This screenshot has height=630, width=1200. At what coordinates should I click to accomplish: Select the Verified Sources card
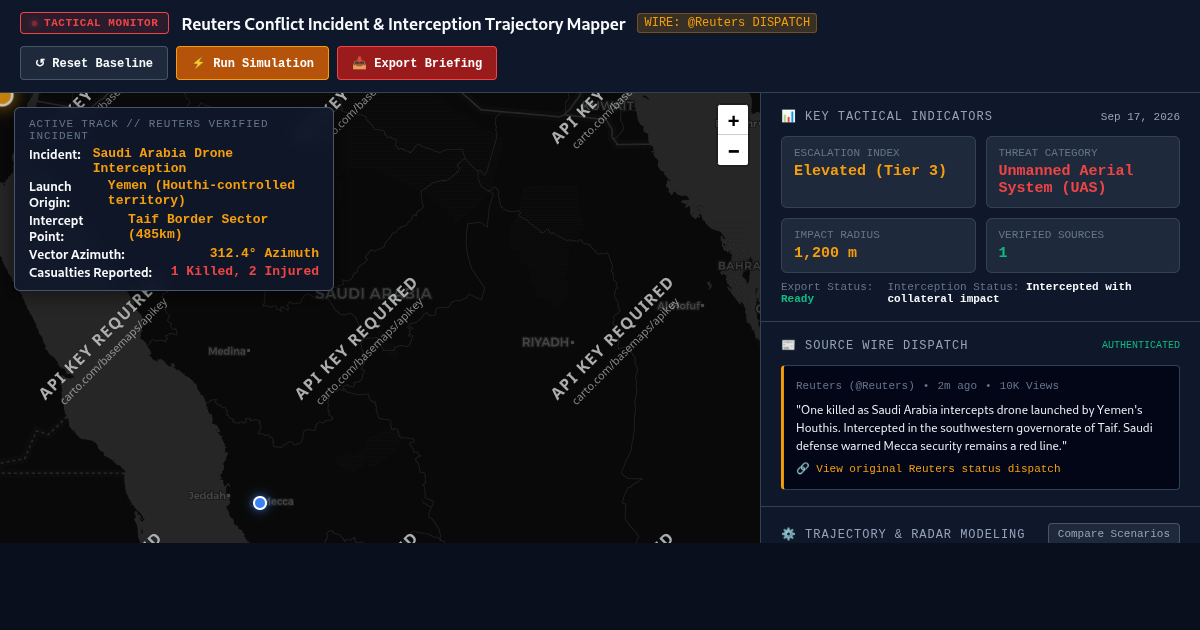coord(1083,245)
